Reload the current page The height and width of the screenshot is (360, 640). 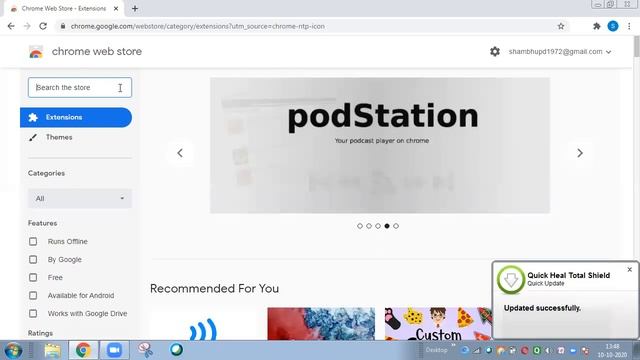pyautogui.click(x=43, y=26)
